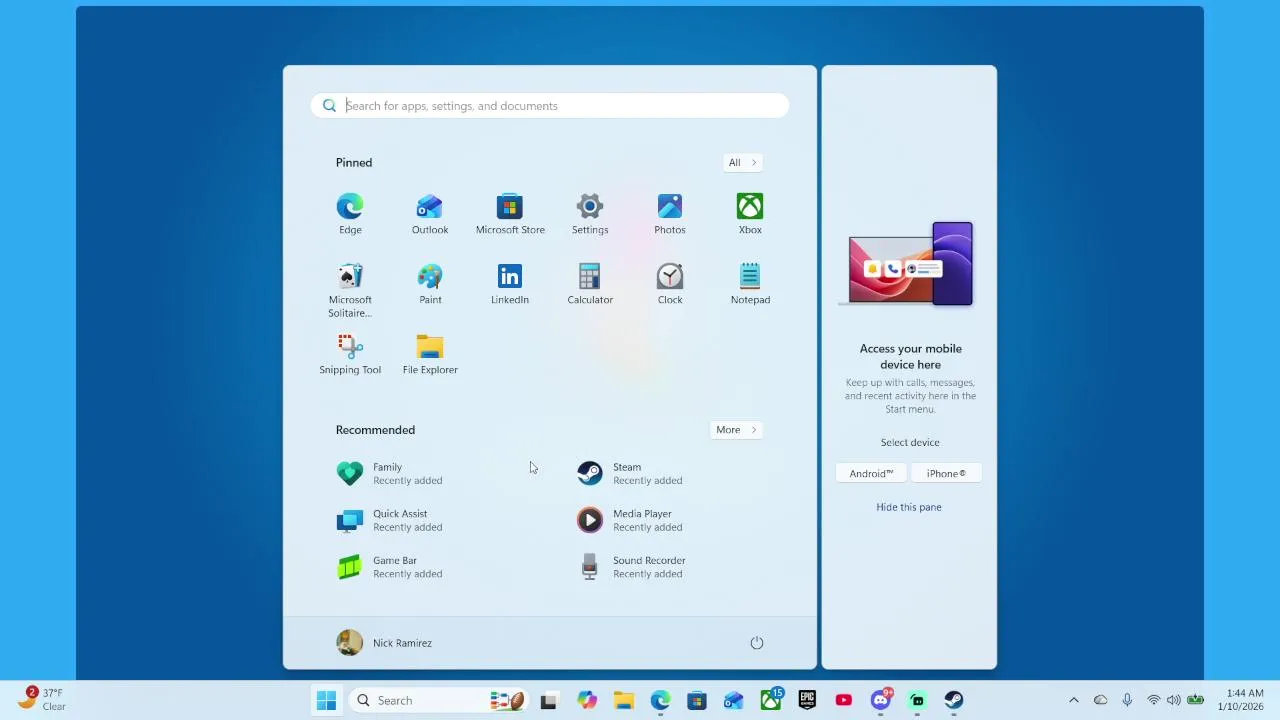1280x720 pixels.
Task: Launch Outlook from pinned apps
Action: point(430,214)
